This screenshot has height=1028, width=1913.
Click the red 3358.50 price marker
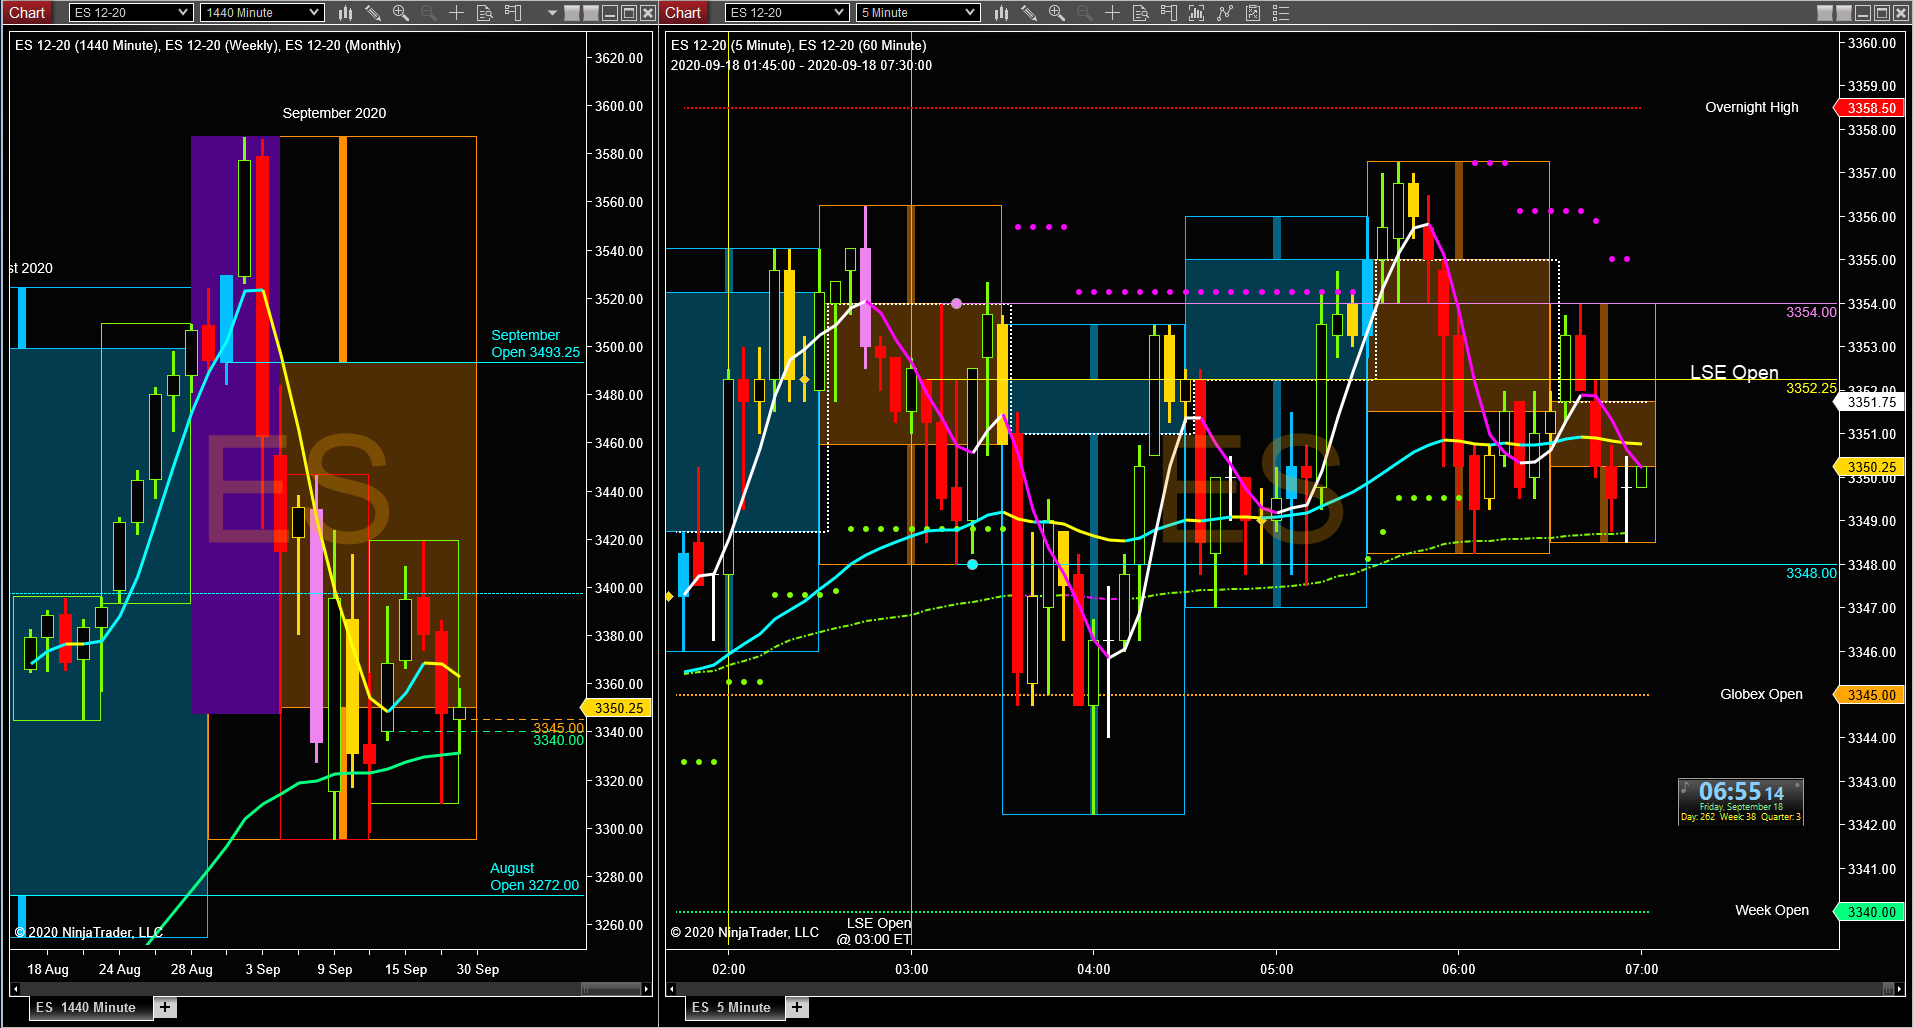(x=1869, y=108)
